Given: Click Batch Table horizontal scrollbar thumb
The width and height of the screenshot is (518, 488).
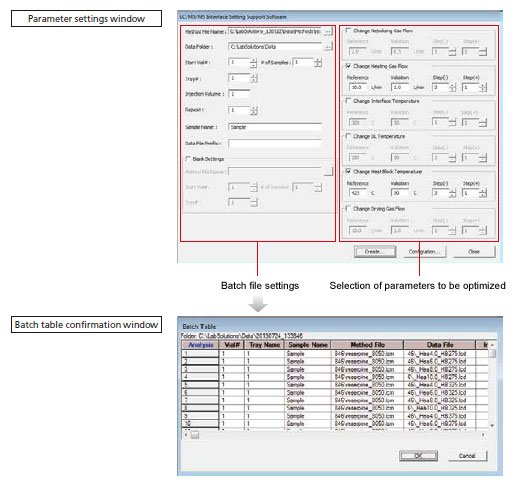Looking at the screenshot, I should point(195,435).
